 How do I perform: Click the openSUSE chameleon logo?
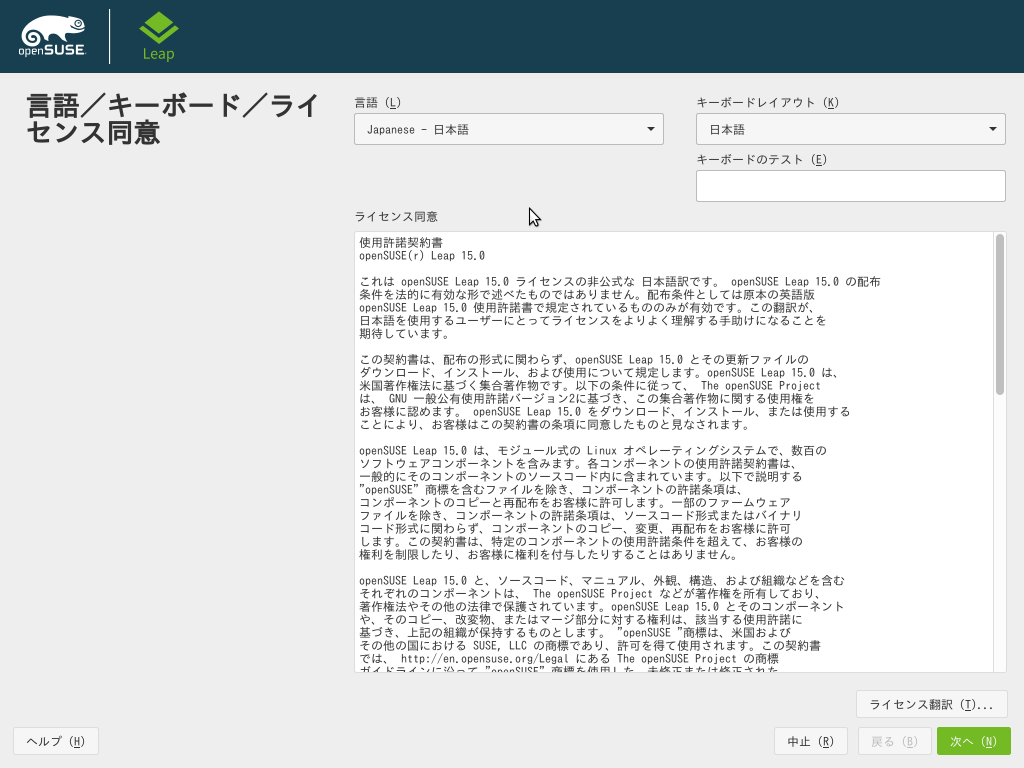52,36
